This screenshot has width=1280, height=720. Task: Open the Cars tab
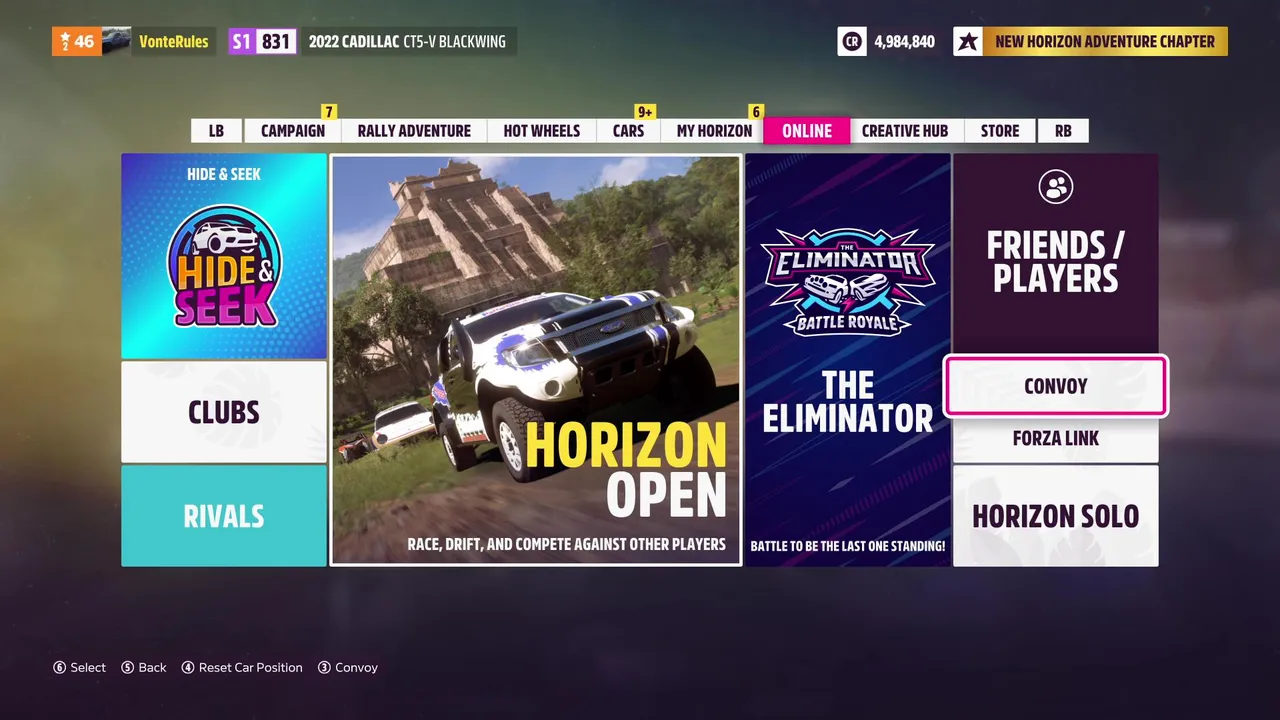coord(628,131)
